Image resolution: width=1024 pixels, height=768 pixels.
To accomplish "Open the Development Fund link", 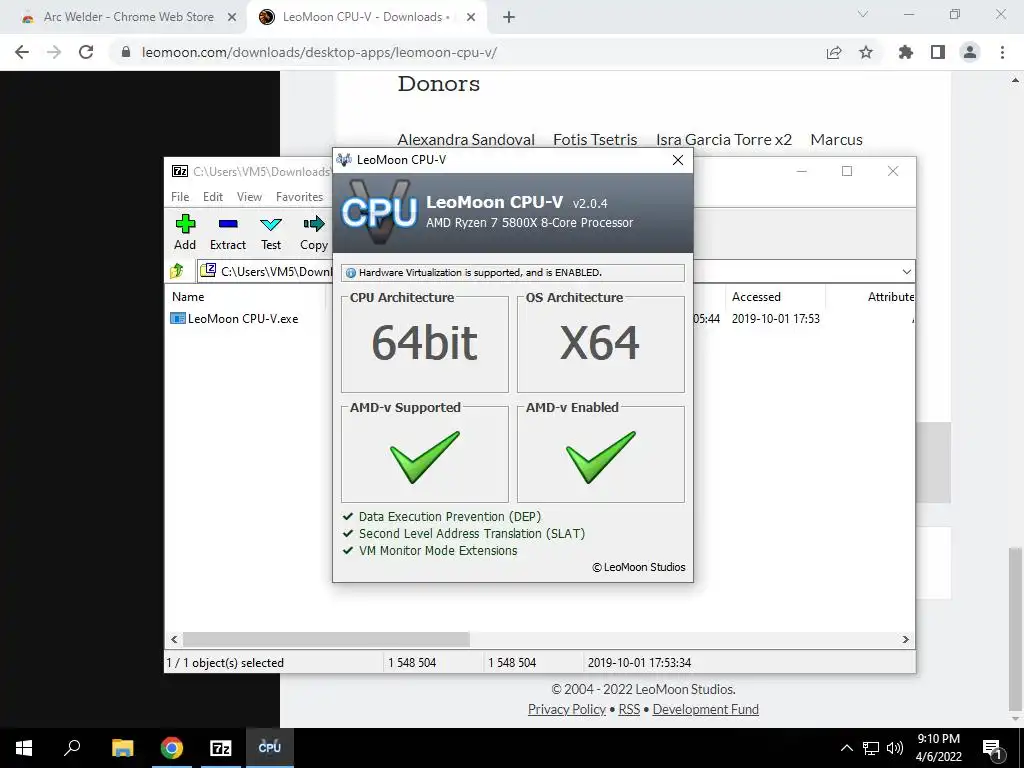I will pyautogui.click(x=705, y=709).
